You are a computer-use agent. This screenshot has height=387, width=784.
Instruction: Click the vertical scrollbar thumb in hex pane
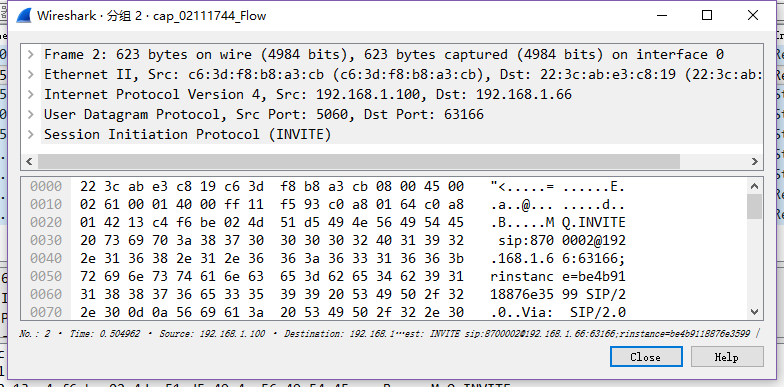point(755,206)
